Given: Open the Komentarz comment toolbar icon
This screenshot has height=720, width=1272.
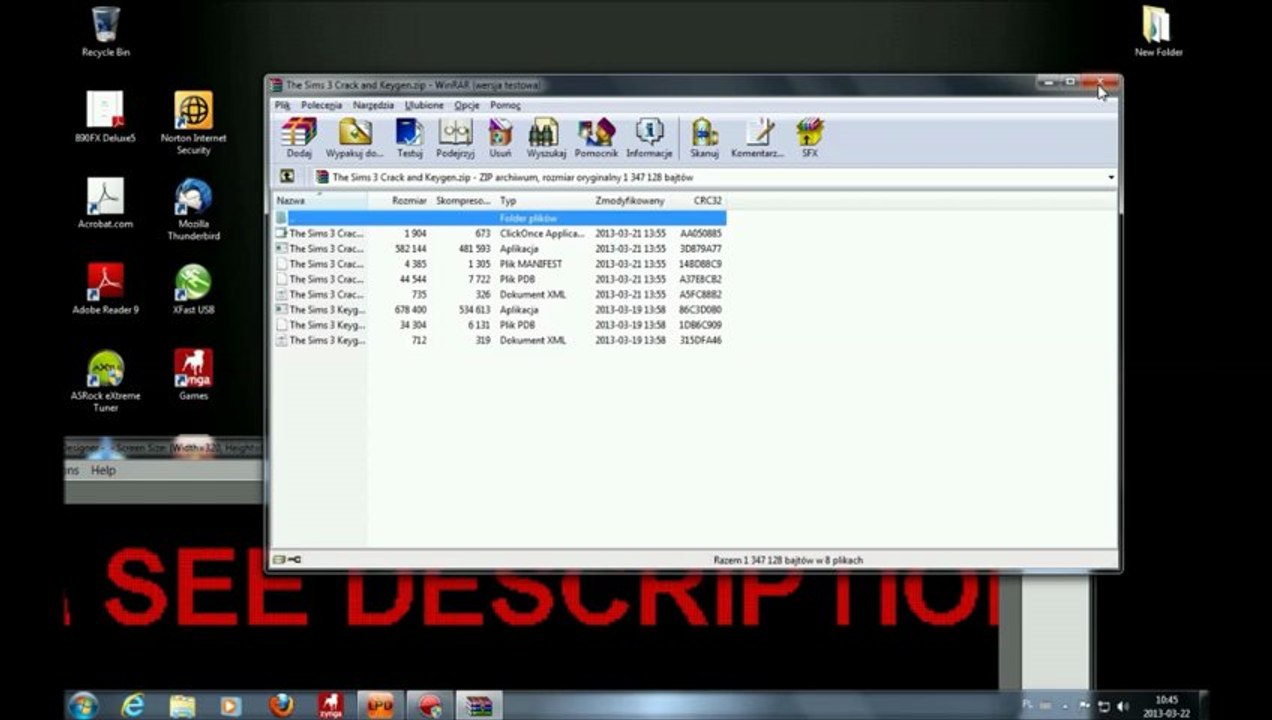Looking at the screenshot, I should (x=757, y=138).
